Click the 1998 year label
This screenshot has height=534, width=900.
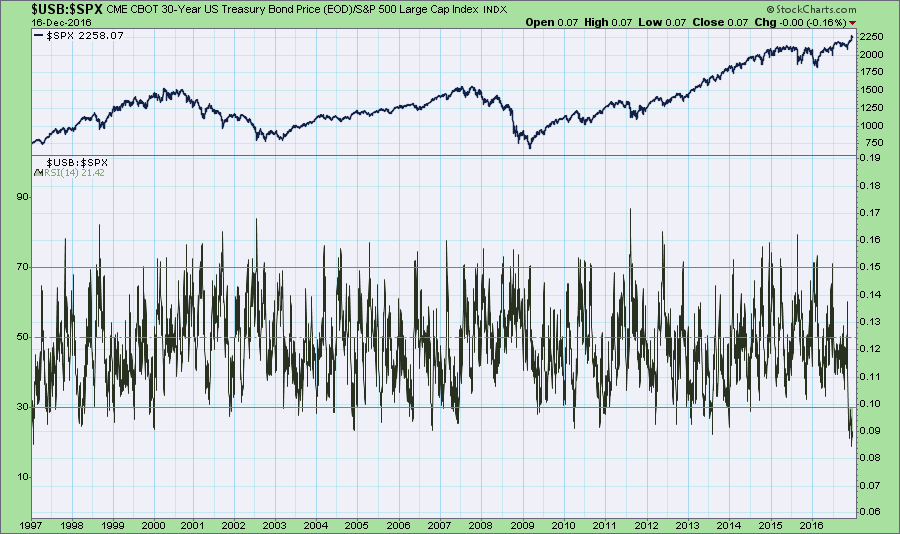71,525
